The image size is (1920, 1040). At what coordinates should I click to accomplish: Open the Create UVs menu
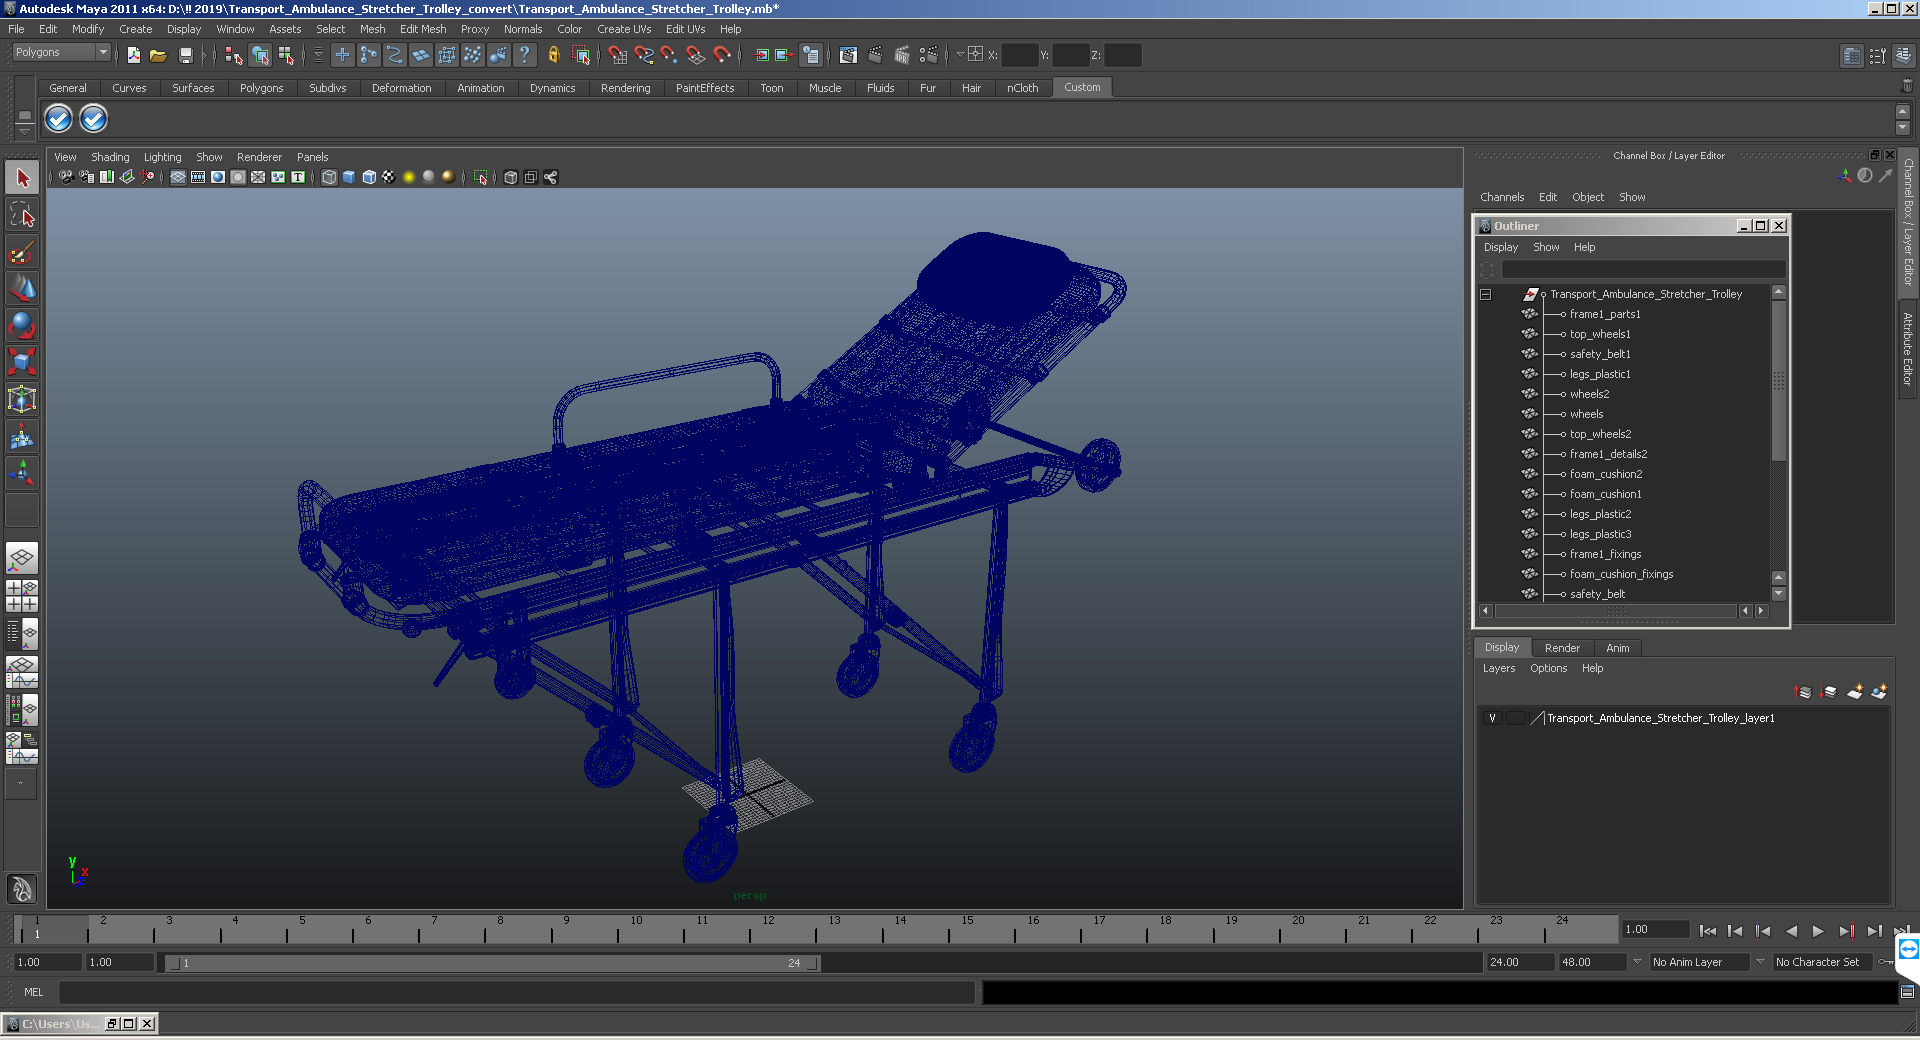[624, 29]
